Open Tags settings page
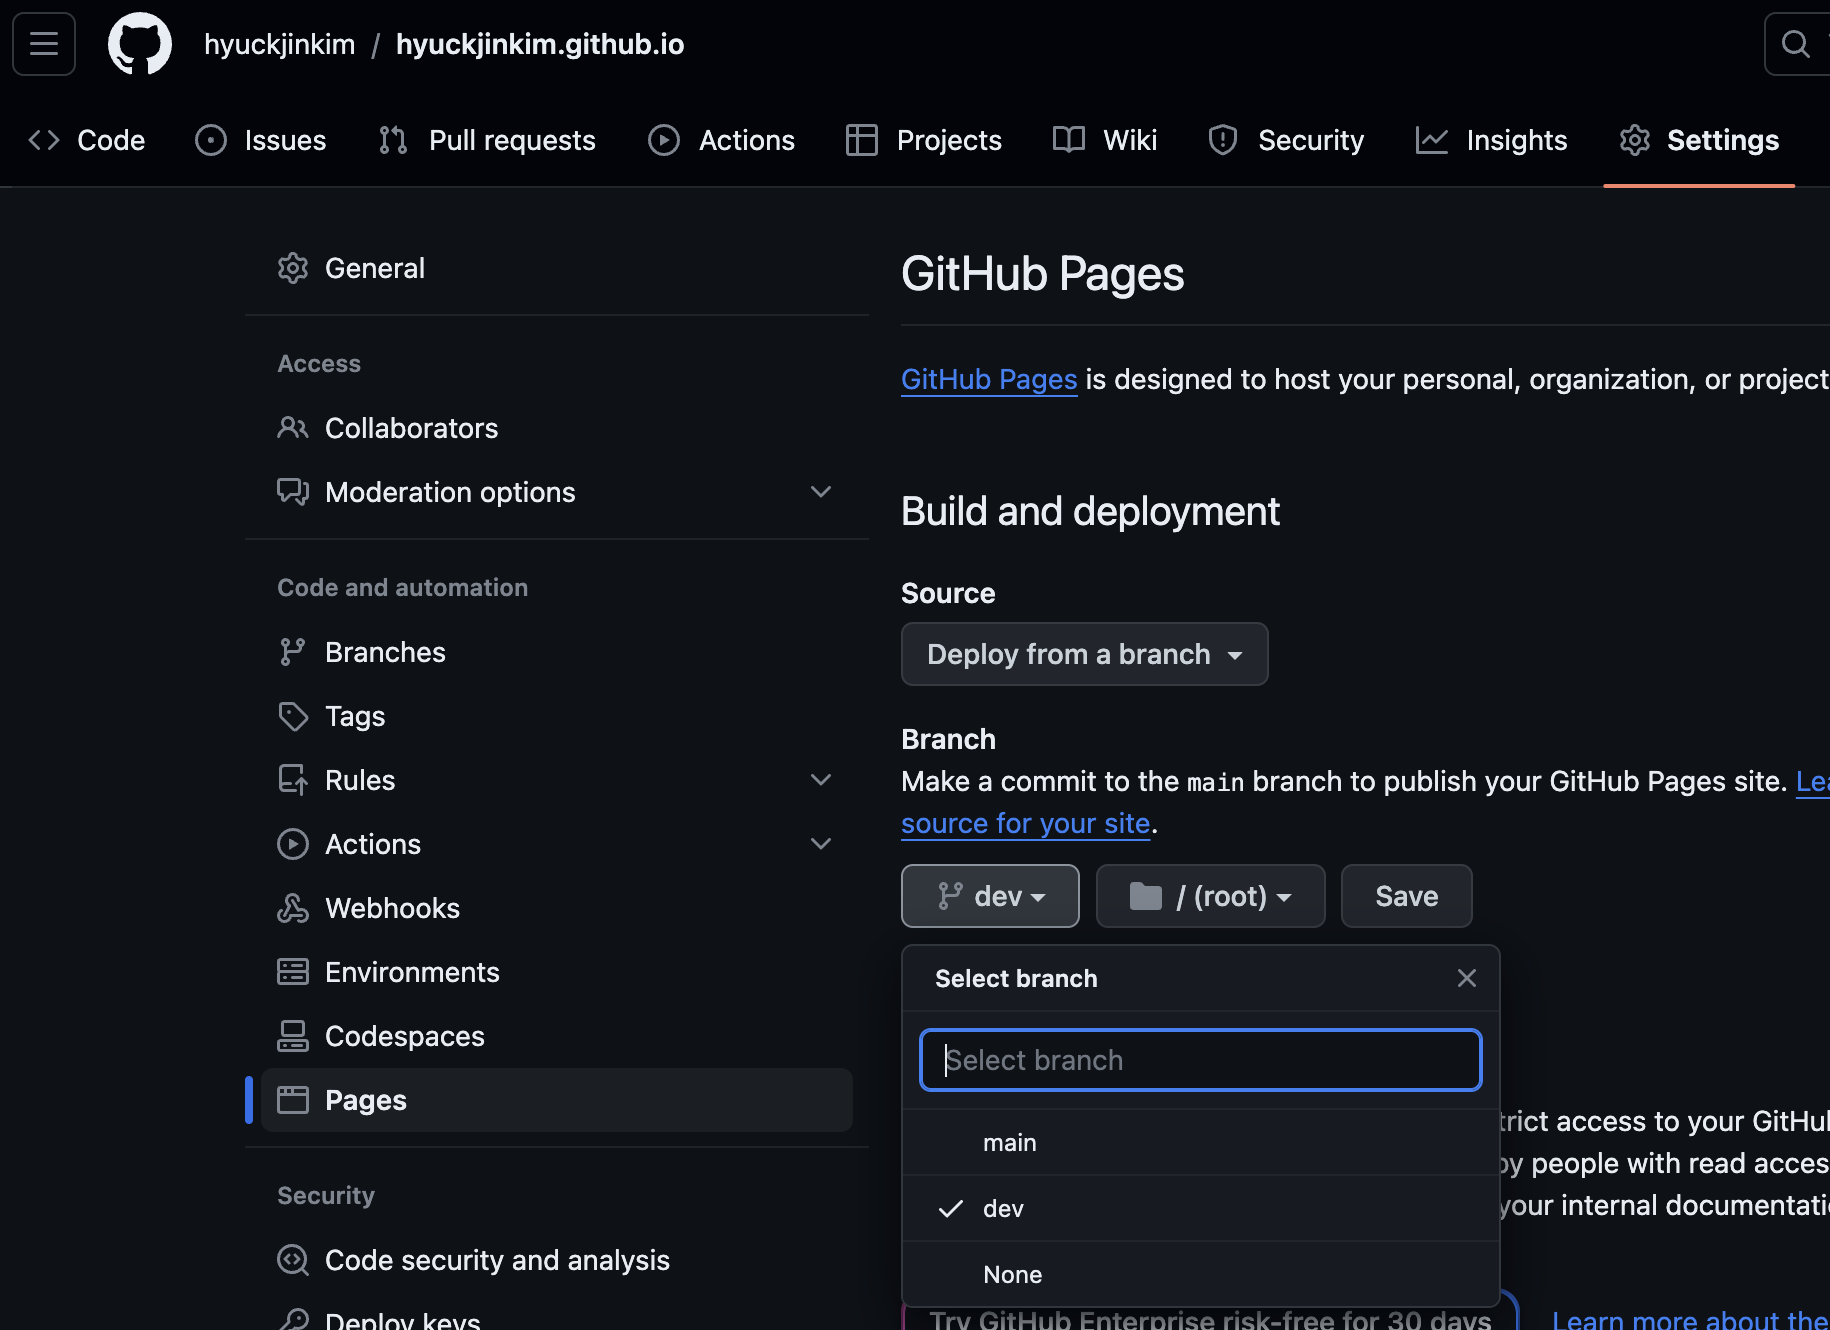 (557, 716)
